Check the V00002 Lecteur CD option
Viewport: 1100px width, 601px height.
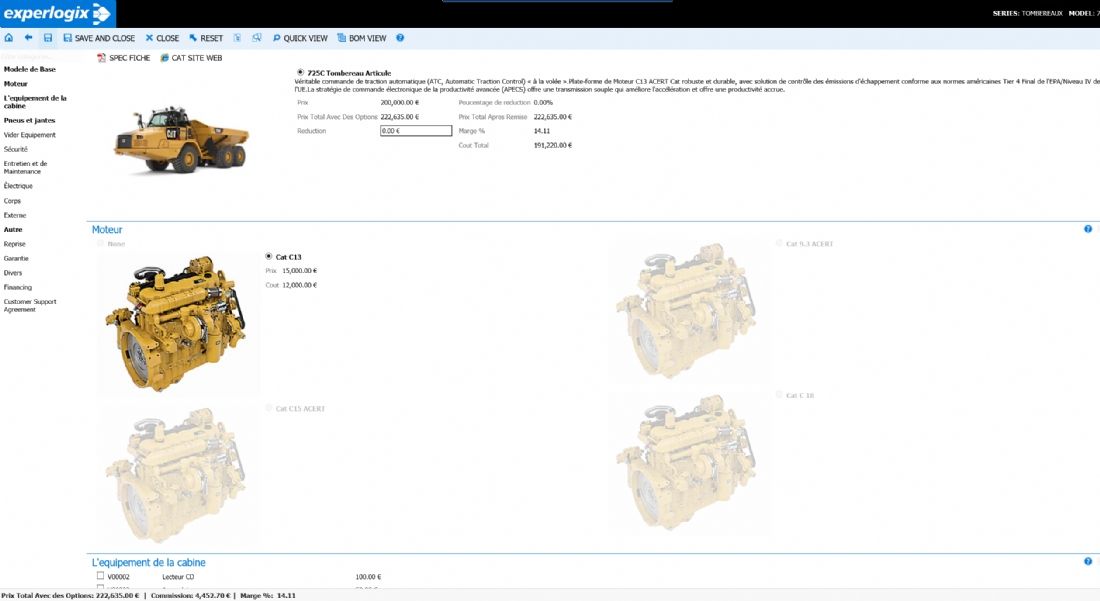[100, 576]
